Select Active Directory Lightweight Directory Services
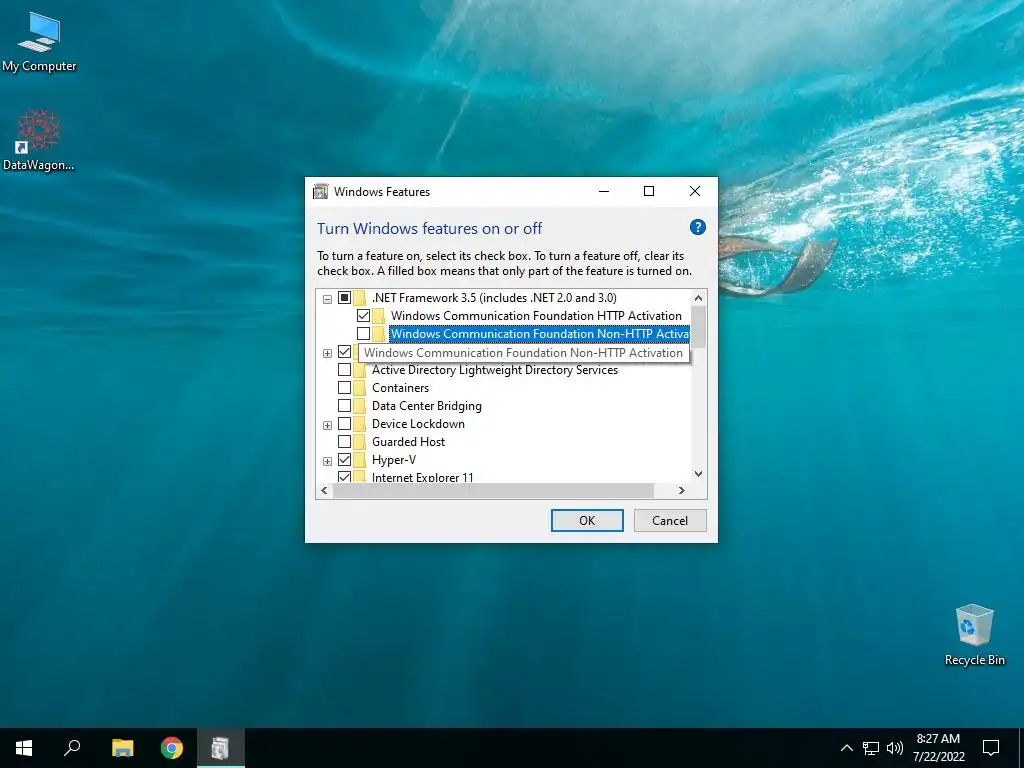1024x768 pixels. (495, 370)
